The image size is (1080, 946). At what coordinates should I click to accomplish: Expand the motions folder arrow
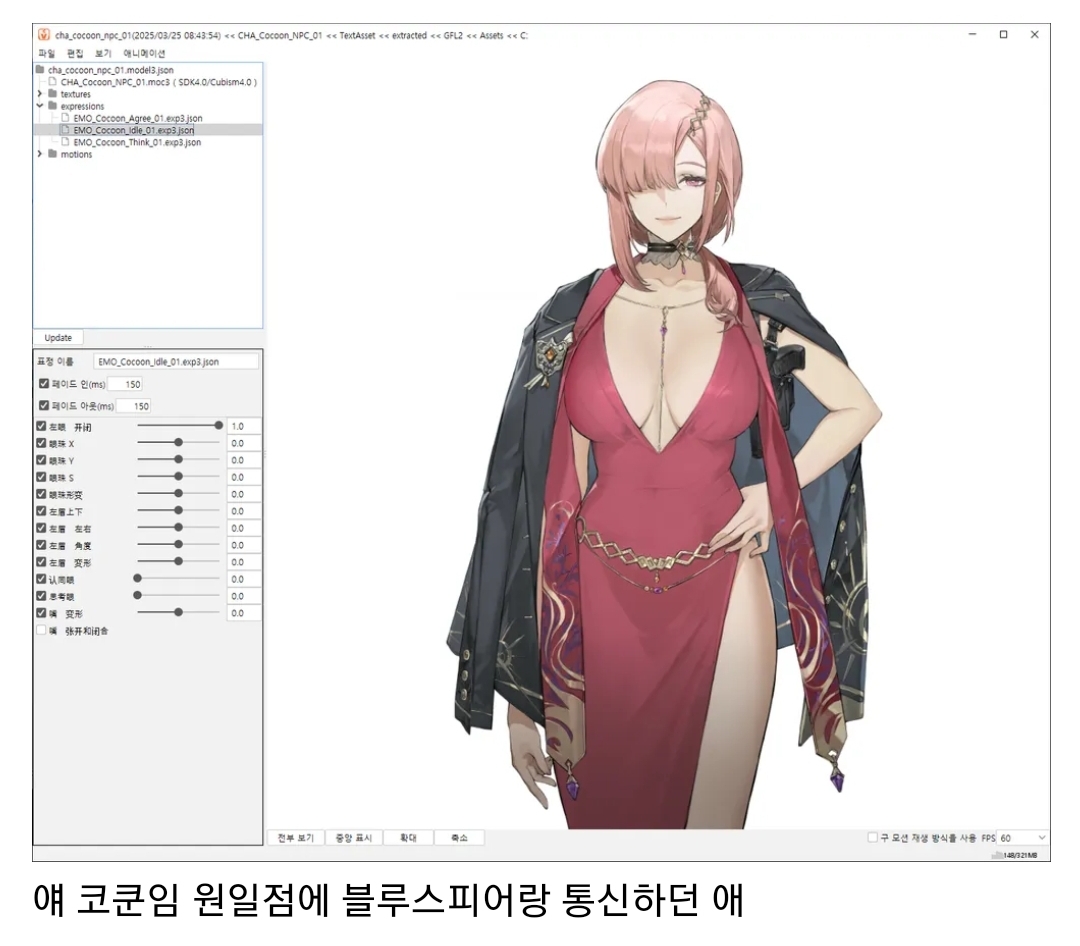(40, 154)
